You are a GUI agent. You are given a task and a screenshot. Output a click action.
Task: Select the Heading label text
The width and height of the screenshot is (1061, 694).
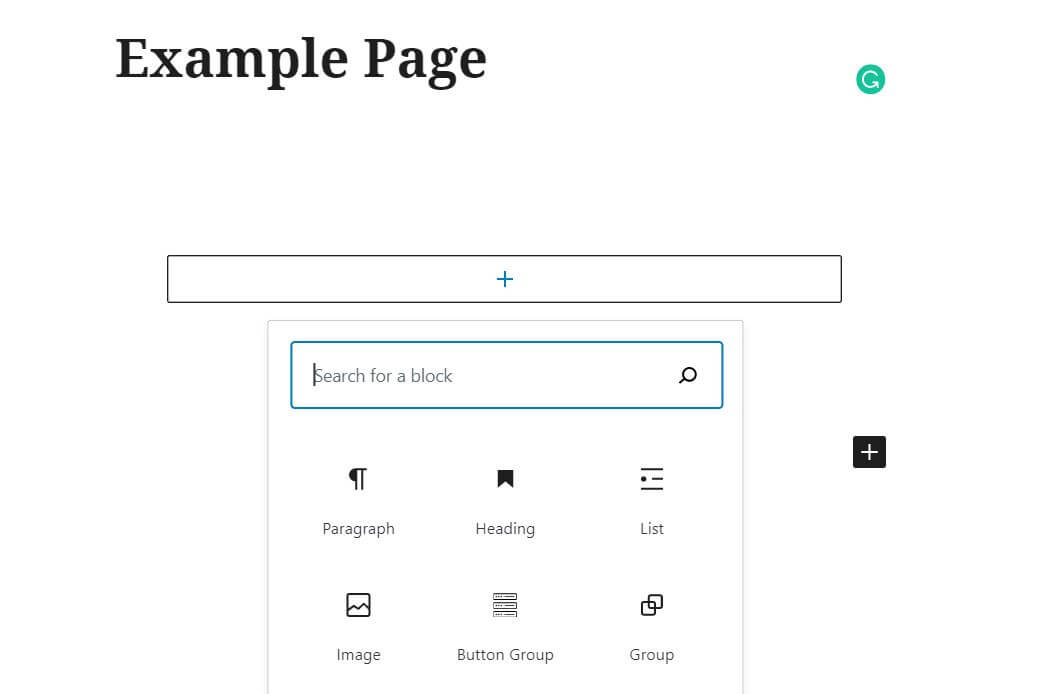(505, 528)
